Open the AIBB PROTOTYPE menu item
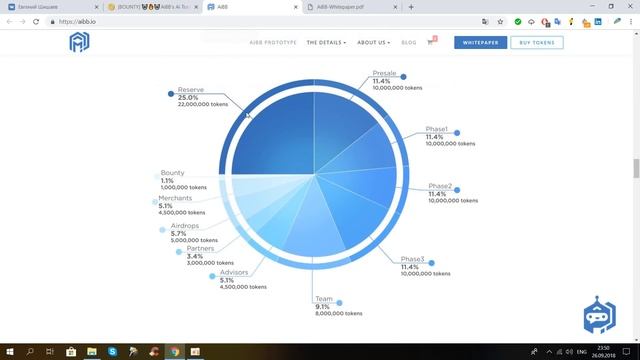The height and width of the screenshot is (360, 640). 273,42
